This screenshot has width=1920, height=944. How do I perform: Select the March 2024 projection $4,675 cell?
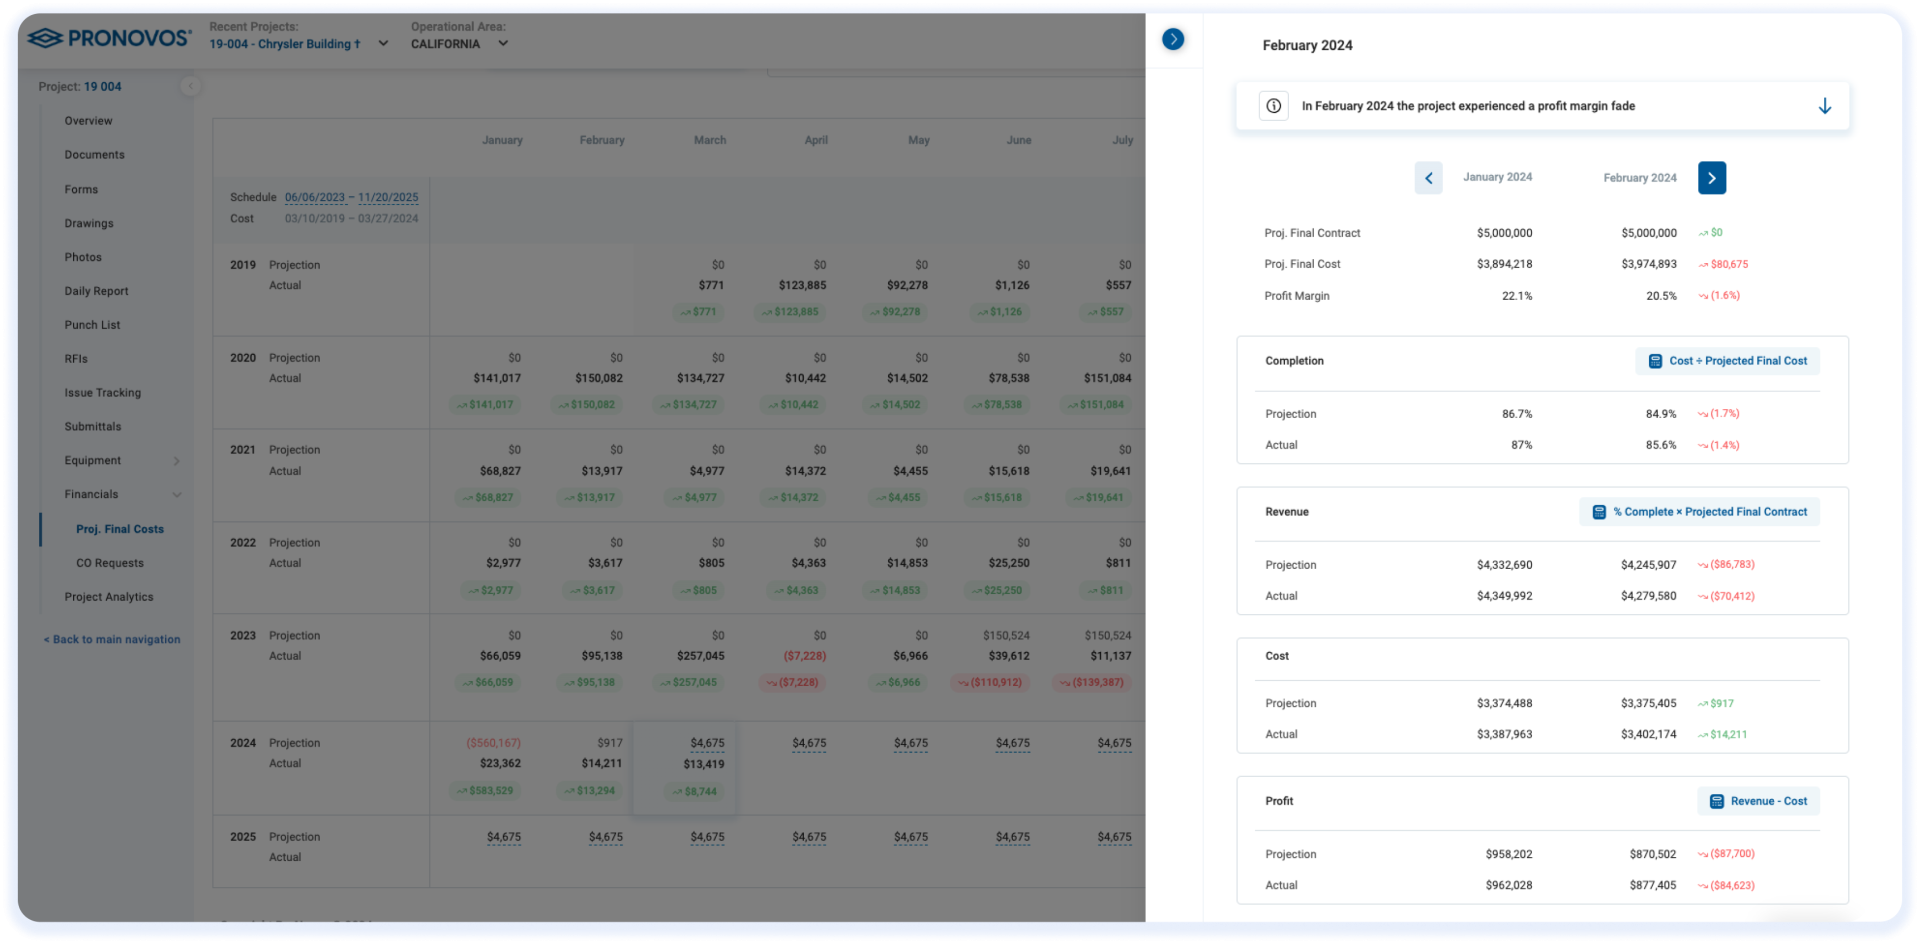(x=707, y=743)
